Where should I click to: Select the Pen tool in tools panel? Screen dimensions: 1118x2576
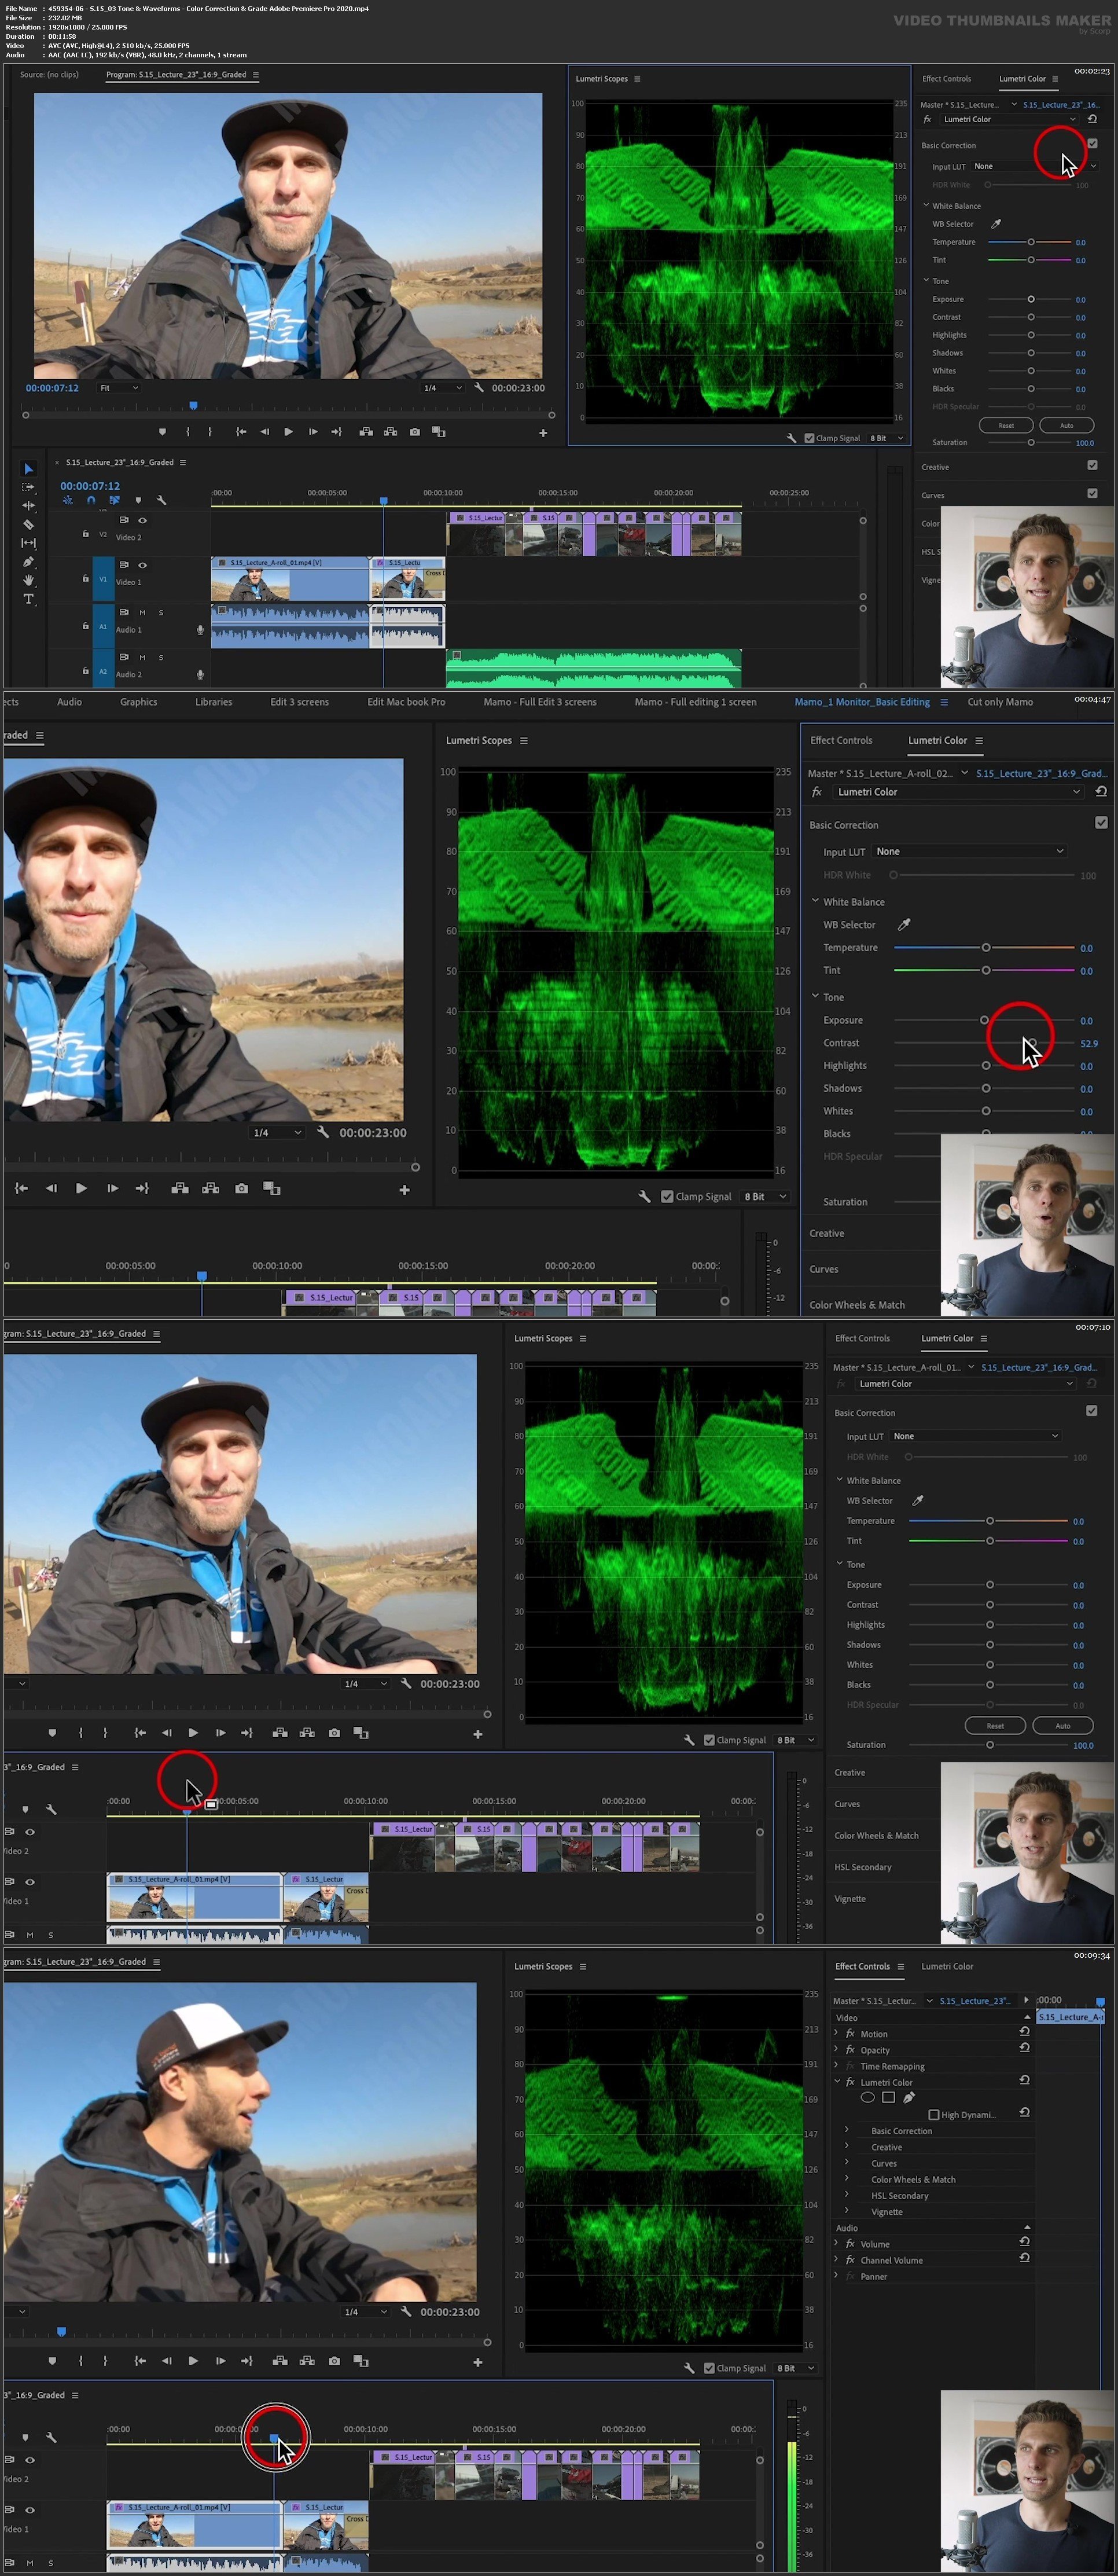[28, 562]
